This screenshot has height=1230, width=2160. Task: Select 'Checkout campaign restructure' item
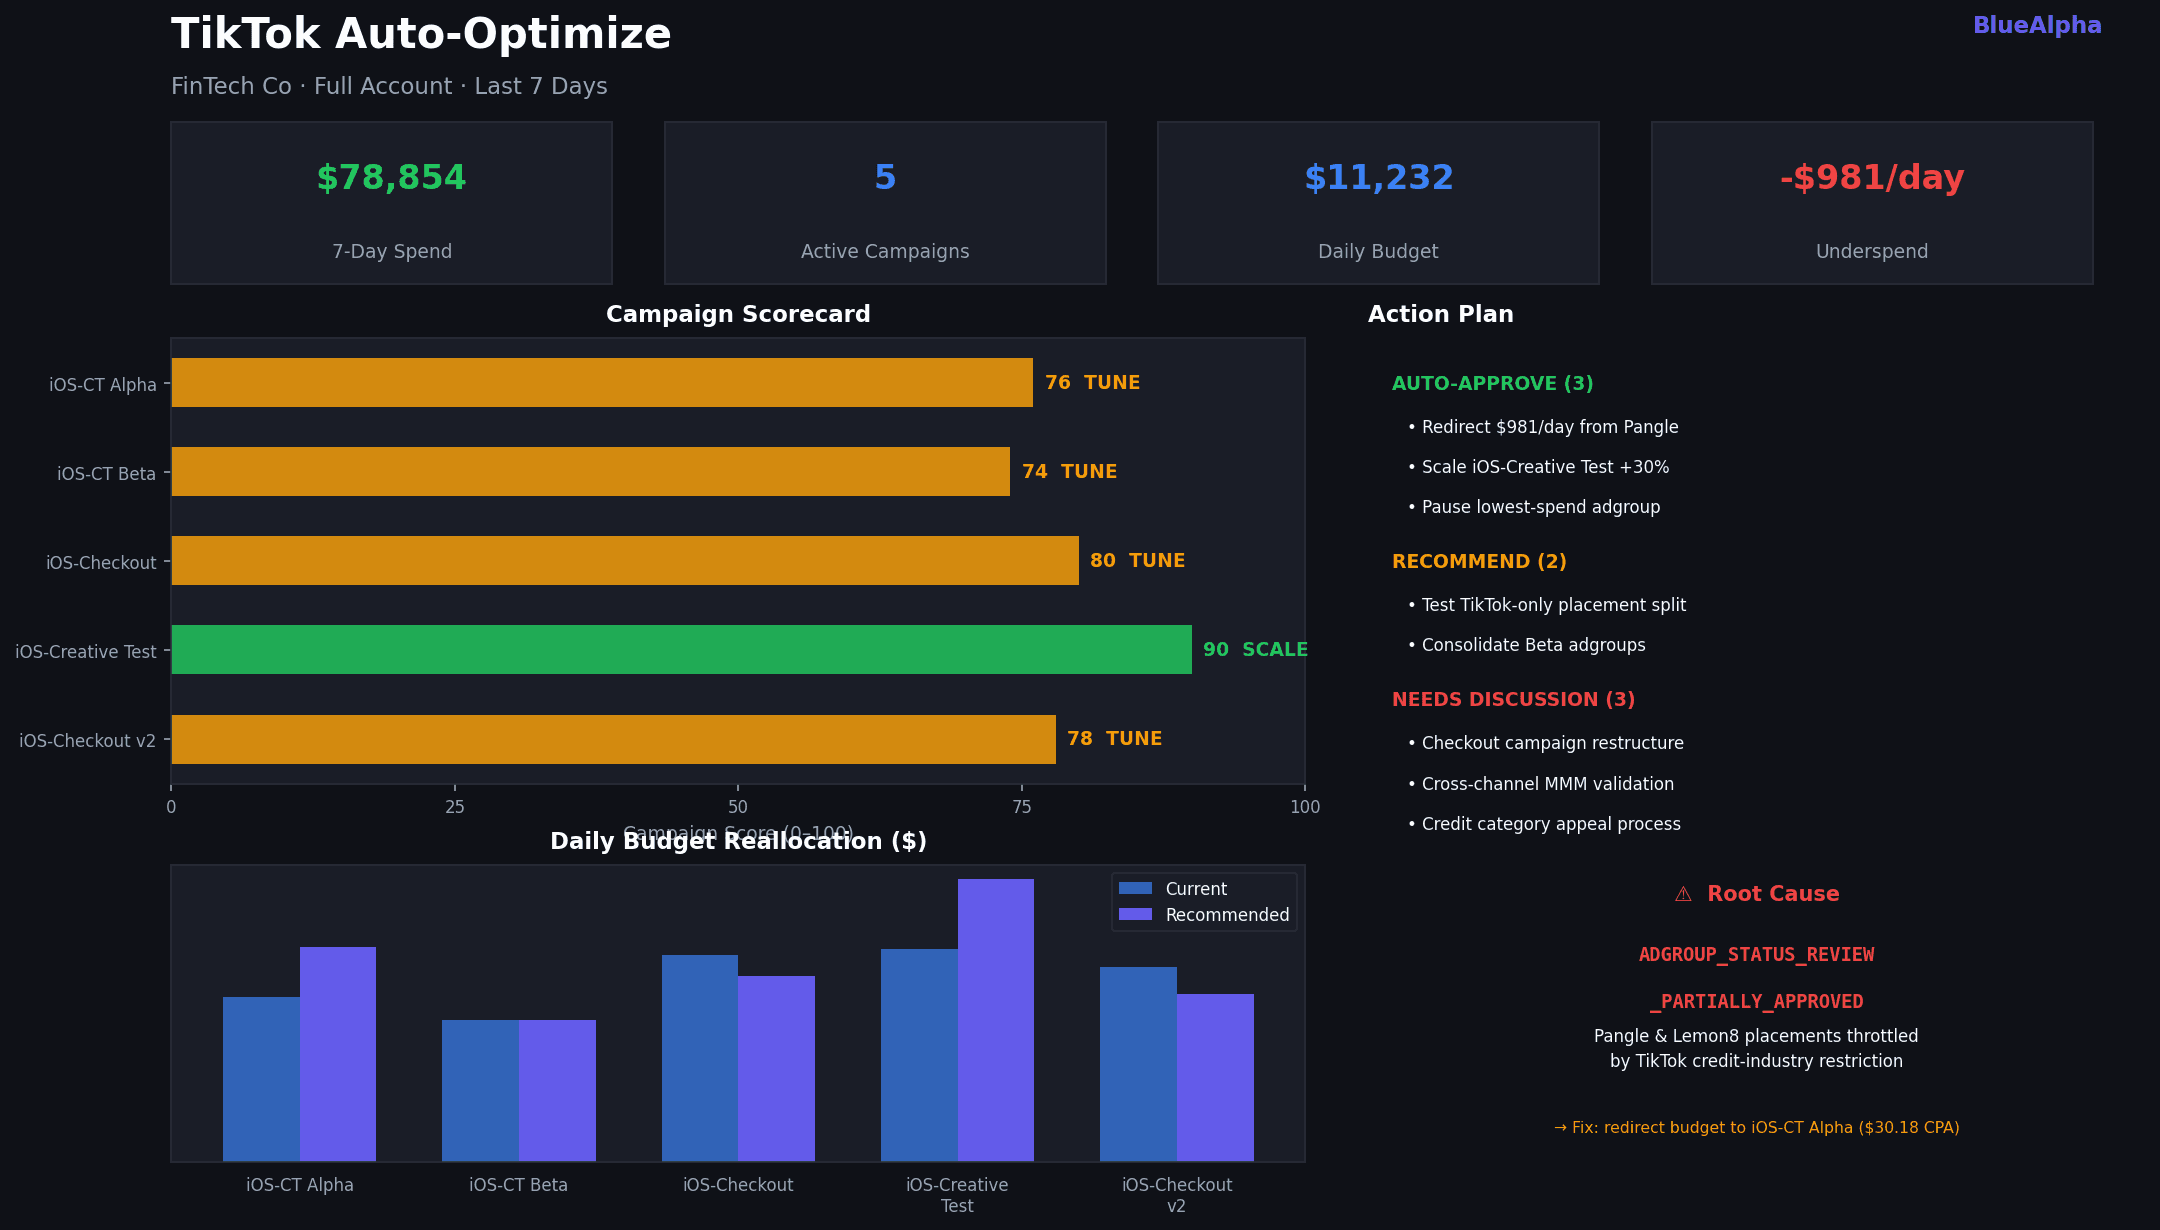(1546, 743)
